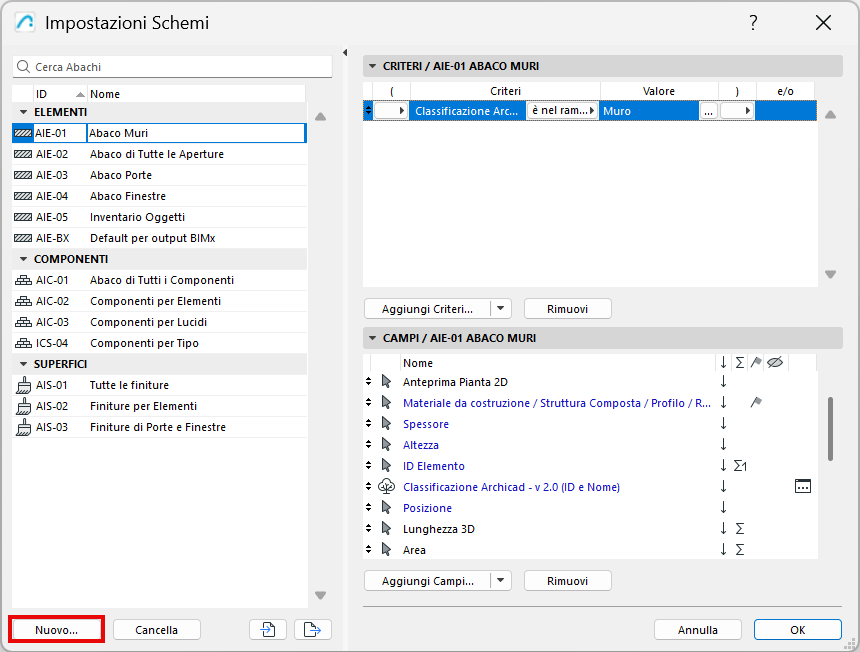This screenshot has width=860, height=652.
Task: Select Componenti per Tipo in the list
Action: click(144, 343)
